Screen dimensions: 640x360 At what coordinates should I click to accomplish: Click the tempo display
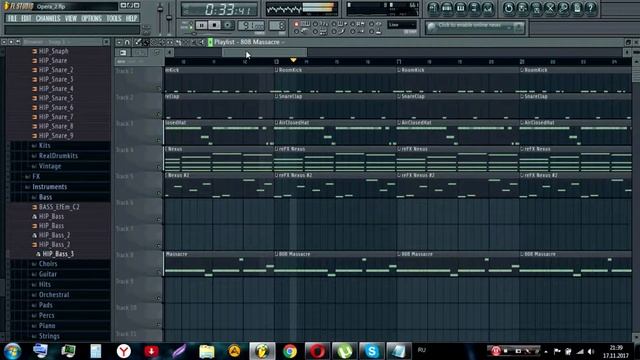[x=251, y=26]
